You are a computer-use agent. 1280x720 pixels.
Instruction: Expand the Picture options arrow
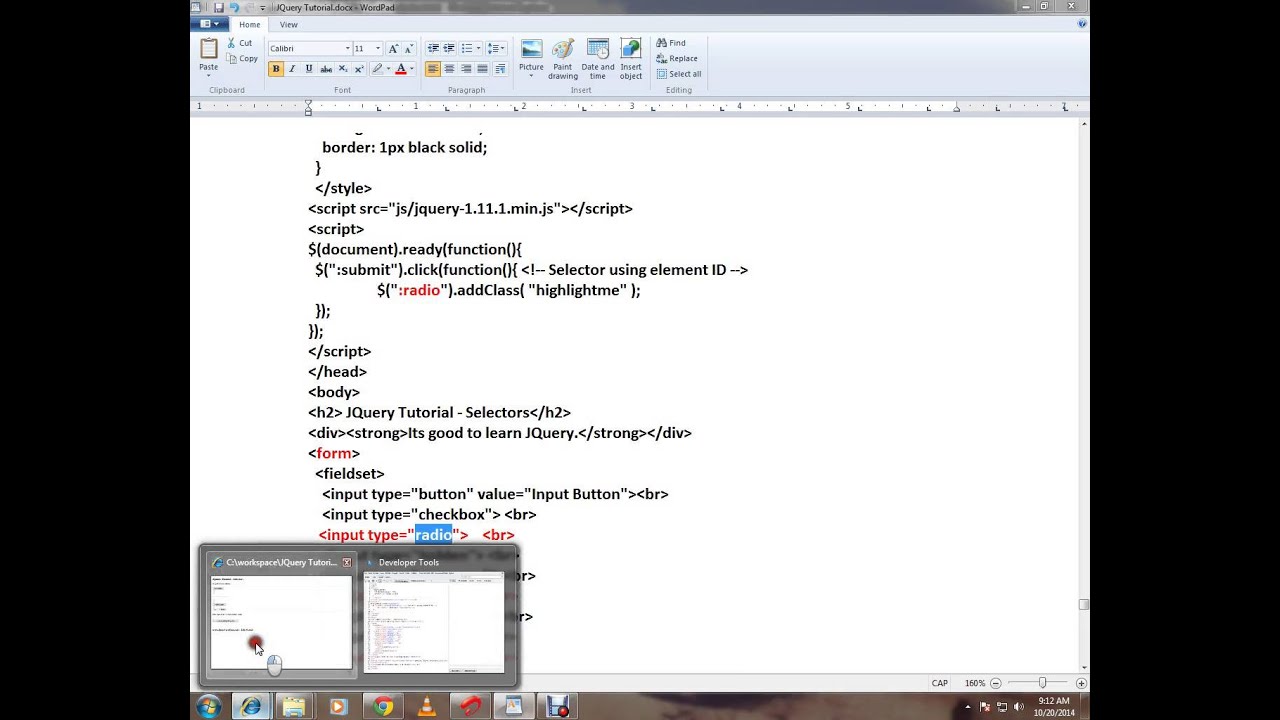click(531, 76)
